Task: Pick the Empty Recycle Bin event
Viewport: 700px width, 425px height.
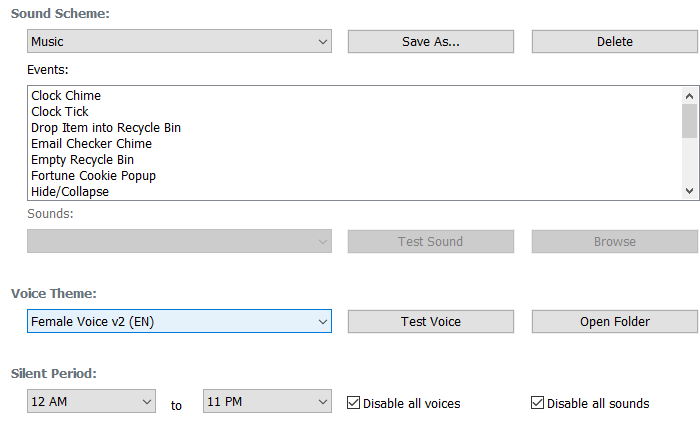Action: 82,160
